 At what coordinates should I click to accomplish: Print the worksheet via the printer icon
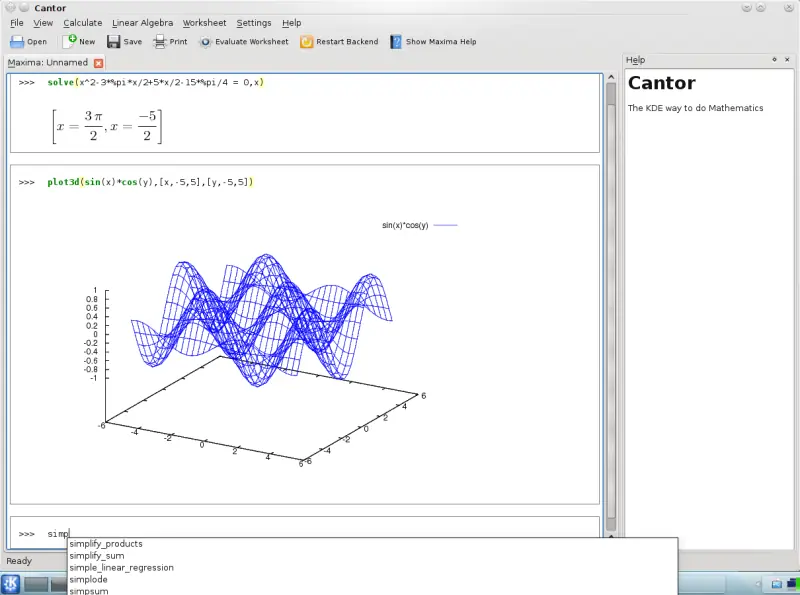[159, 42]
